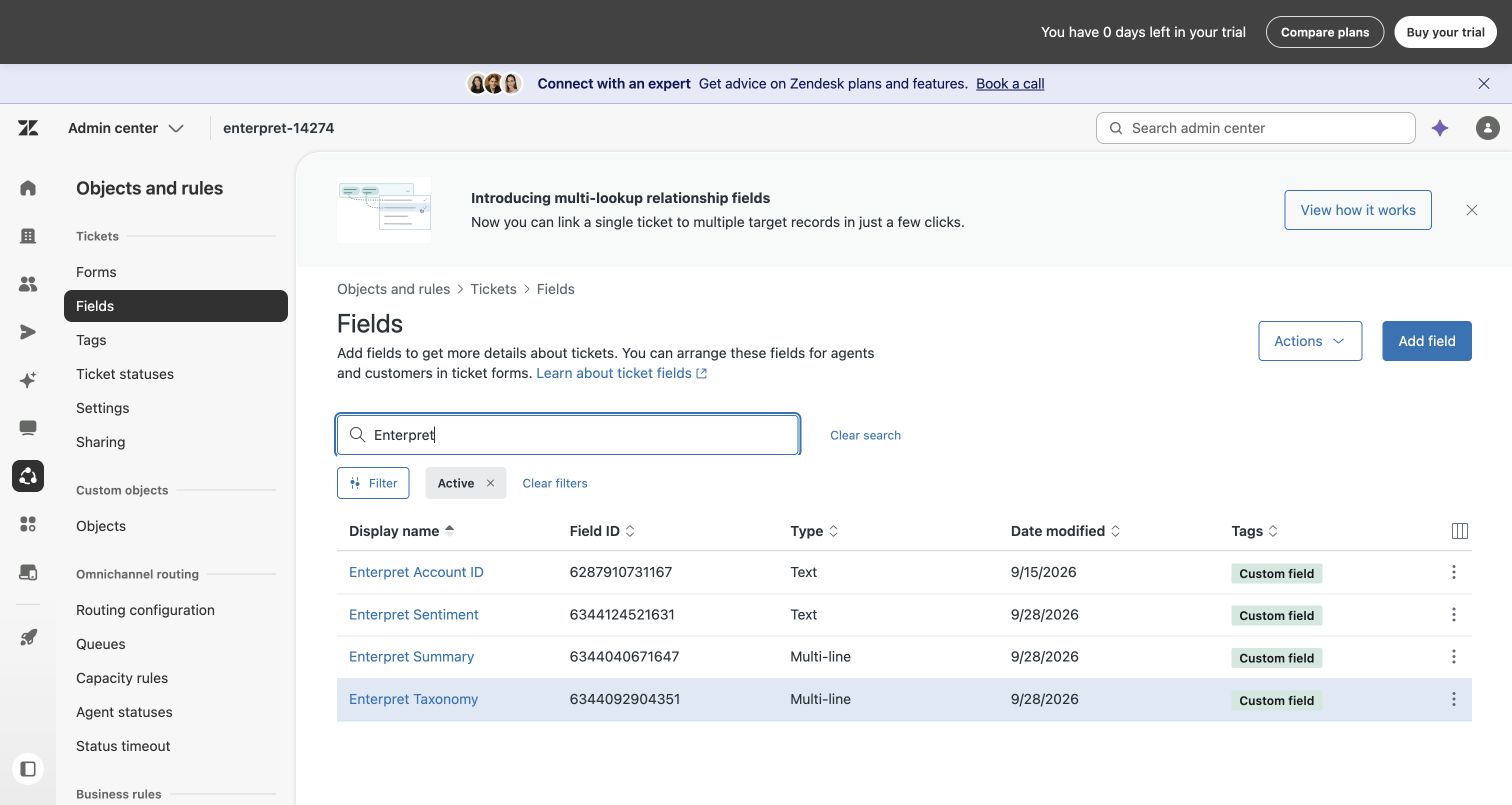Open the column settings icon
Viewport: 1512px width, 805px height.
point(1460,531)
